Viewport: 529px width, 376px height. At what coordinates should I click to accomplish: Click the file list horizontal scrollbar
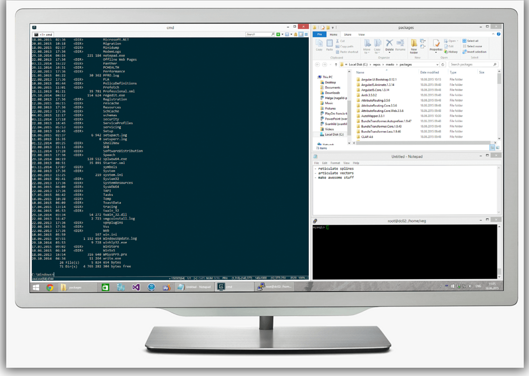tap(423, 143)
